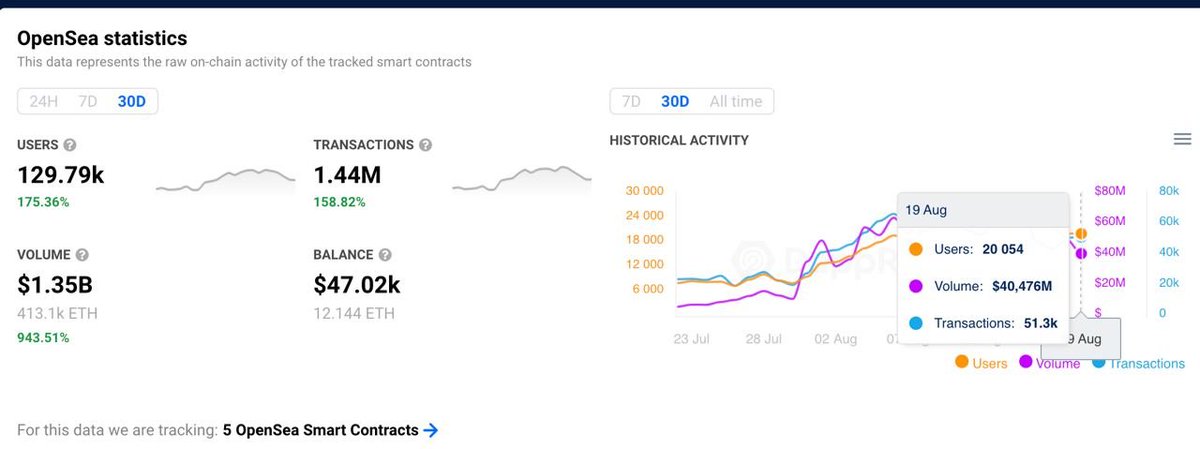Click the 1.44M transactions value
The height and width of the screenshot is (449, 1200).
[x=347, y=175]
